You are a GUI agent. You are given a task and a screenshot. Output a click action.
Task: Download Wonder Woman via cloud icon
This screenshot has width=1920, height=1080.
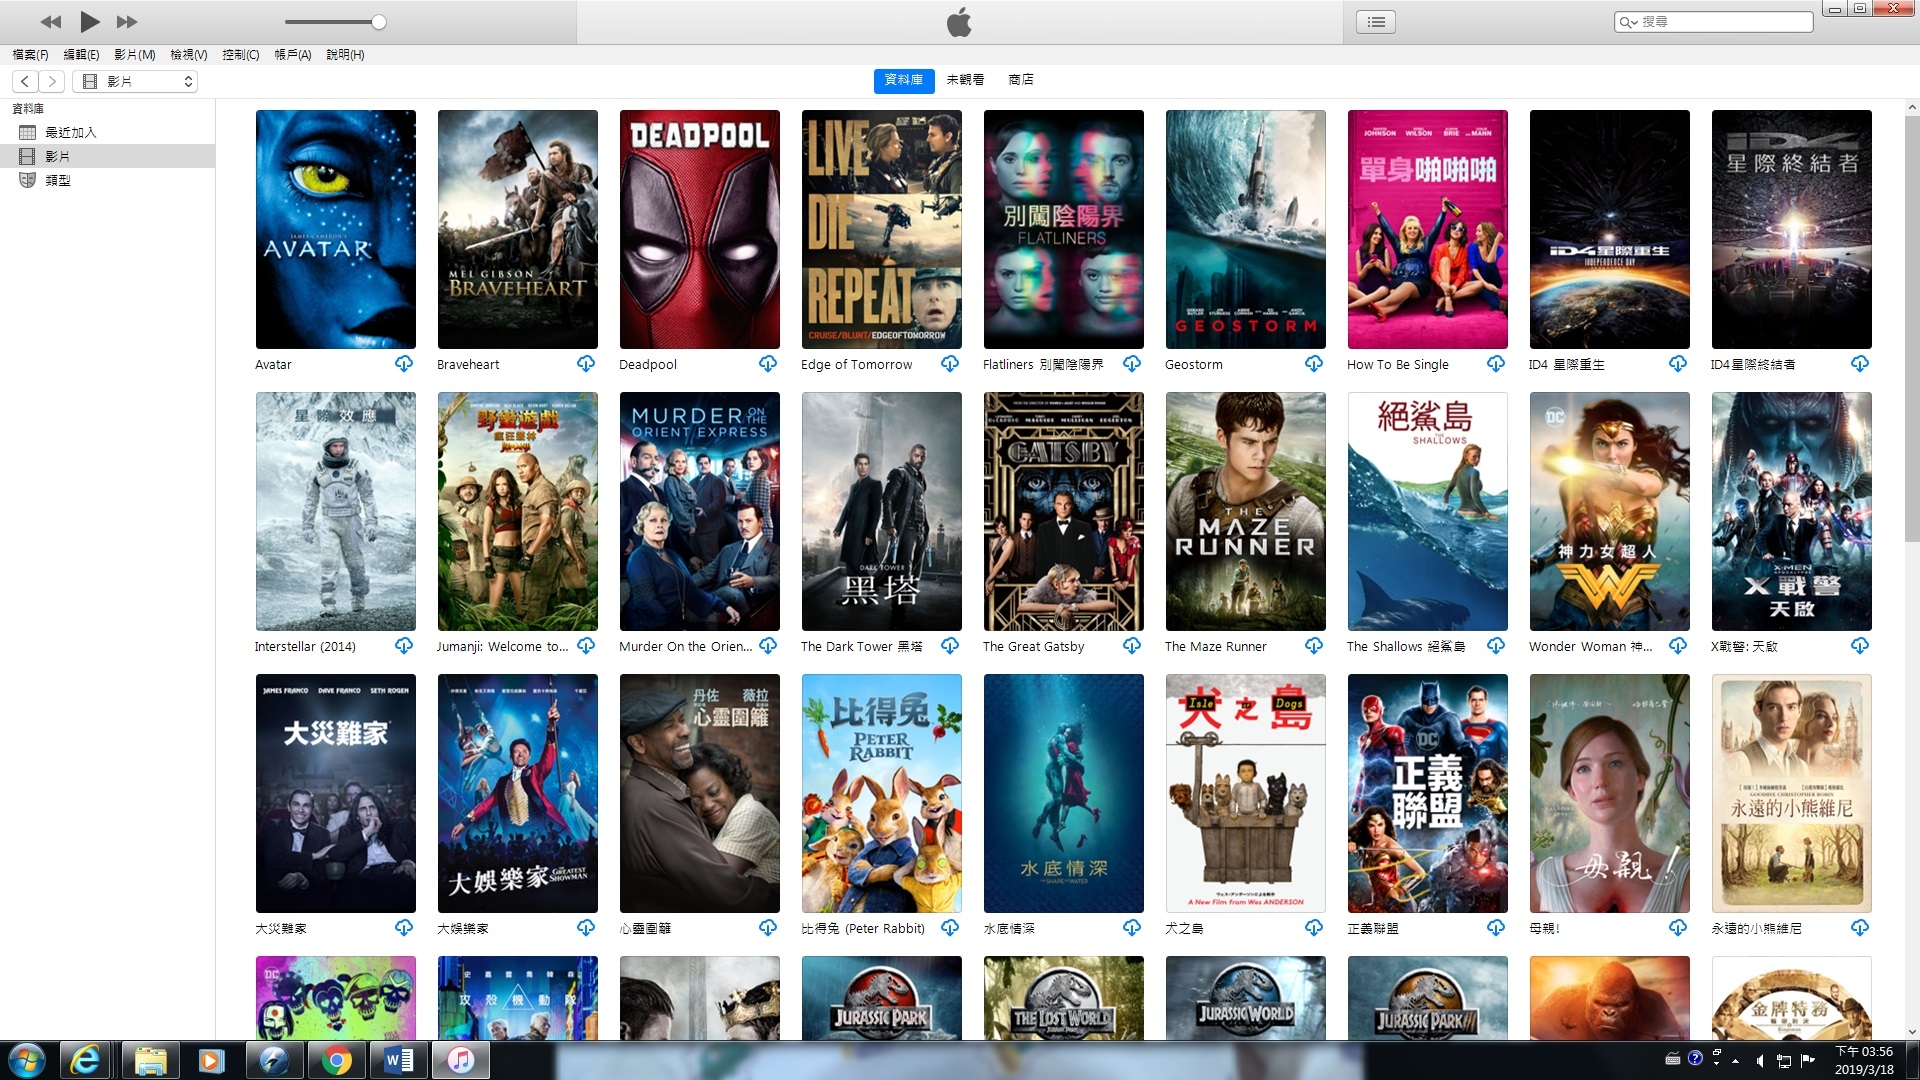click(x=1678, y=646)
